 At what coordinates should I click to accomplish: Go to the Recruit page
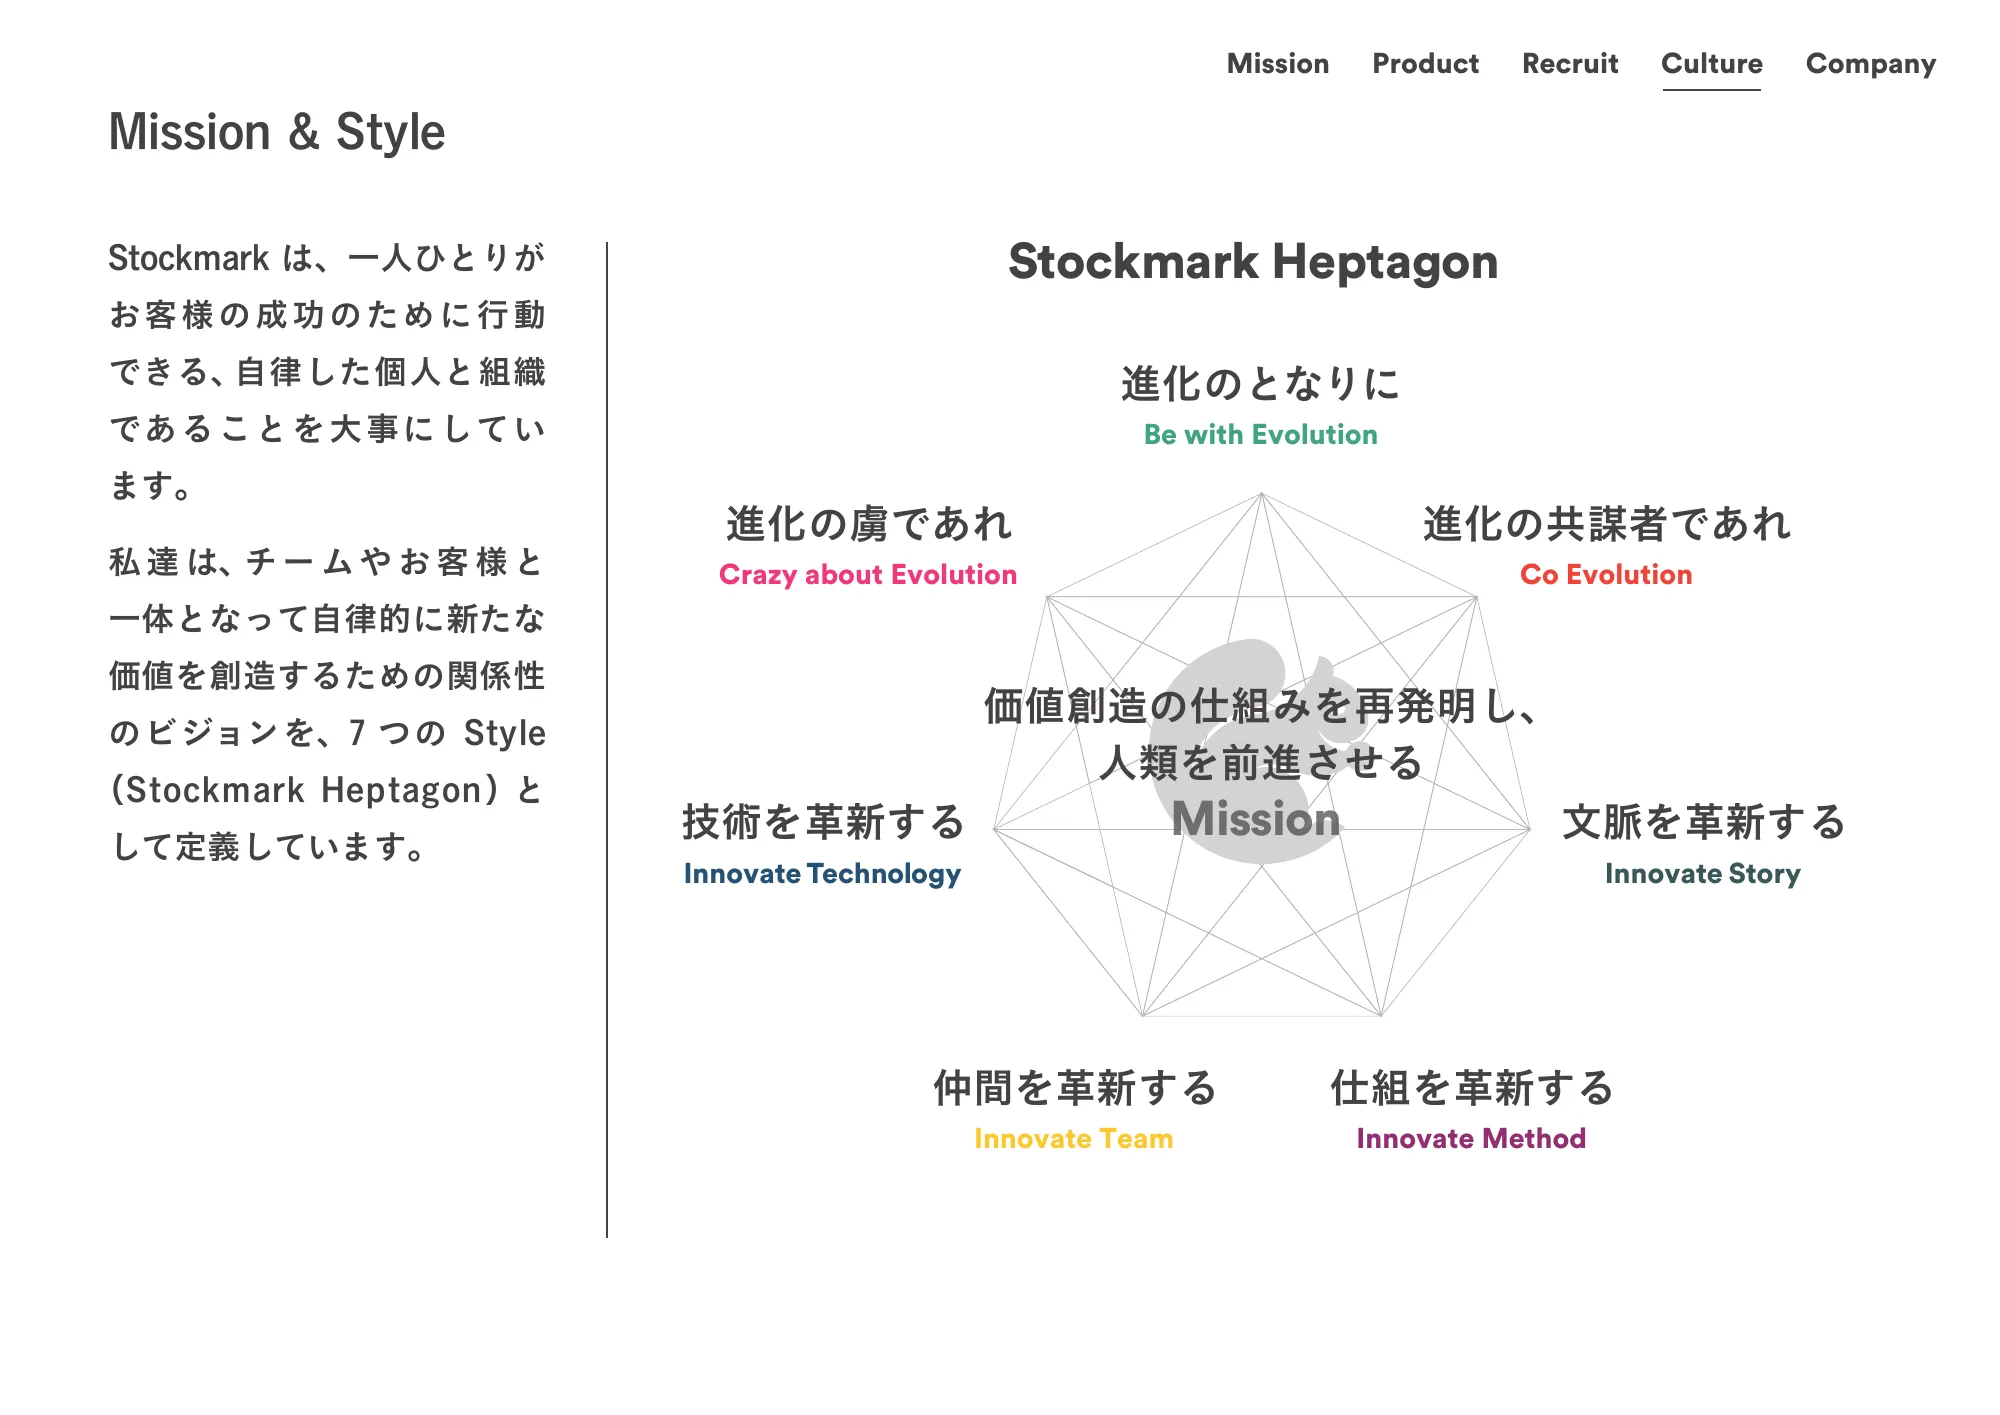[x=1570, y=64]
